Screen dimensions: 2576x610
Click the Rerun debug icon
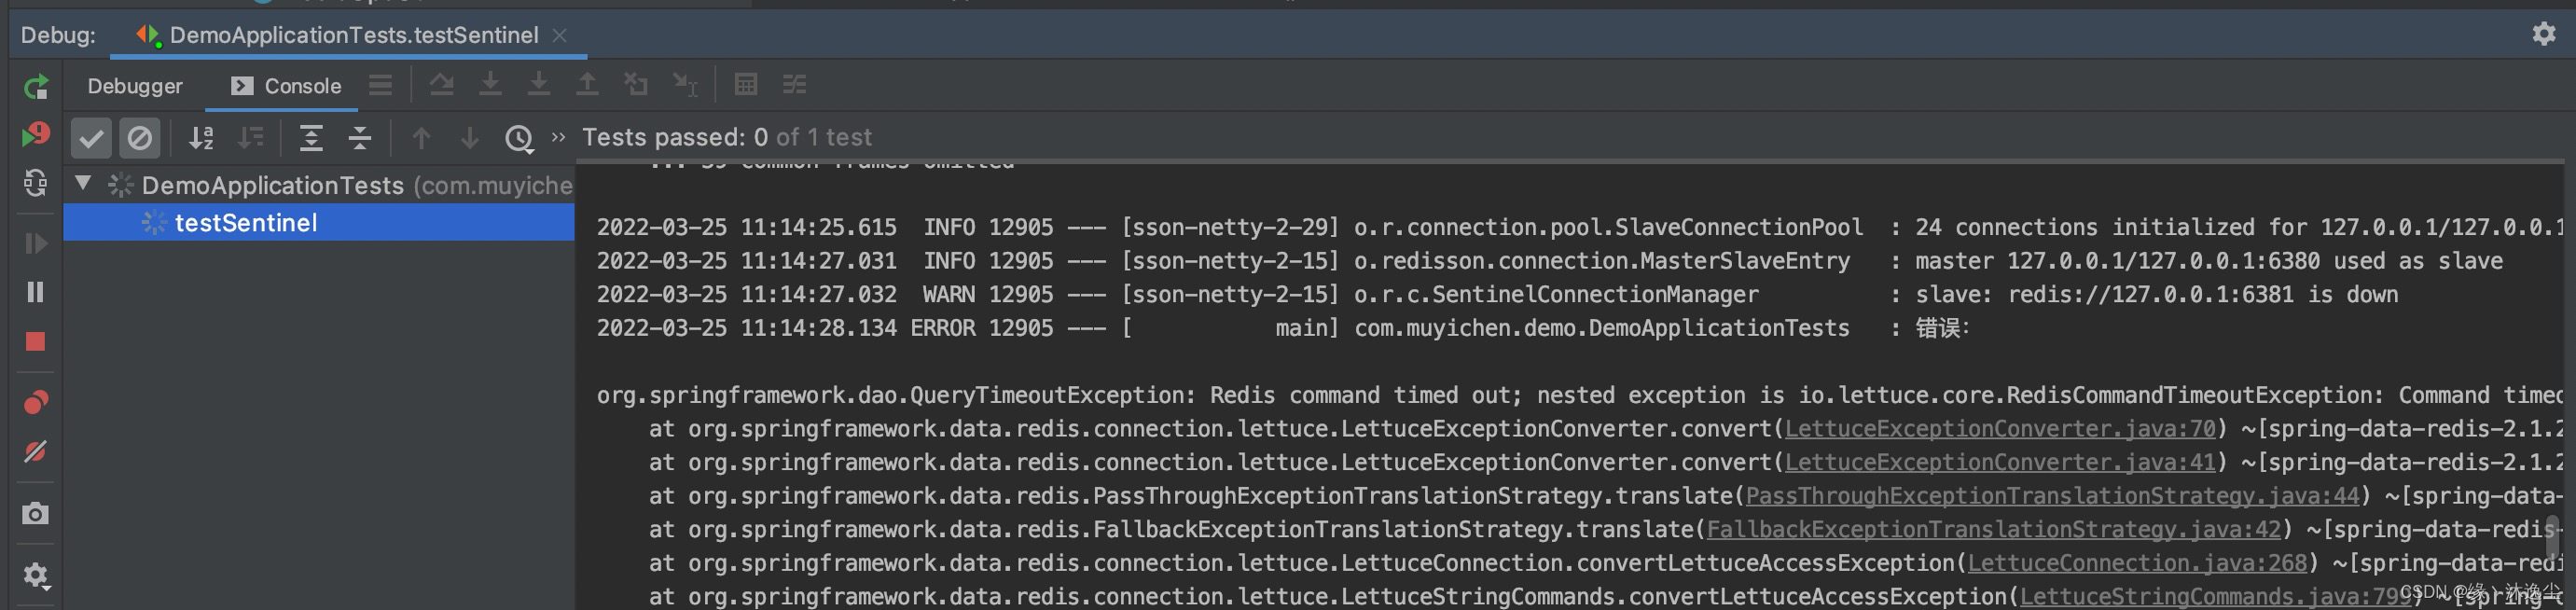pos(36,87)
